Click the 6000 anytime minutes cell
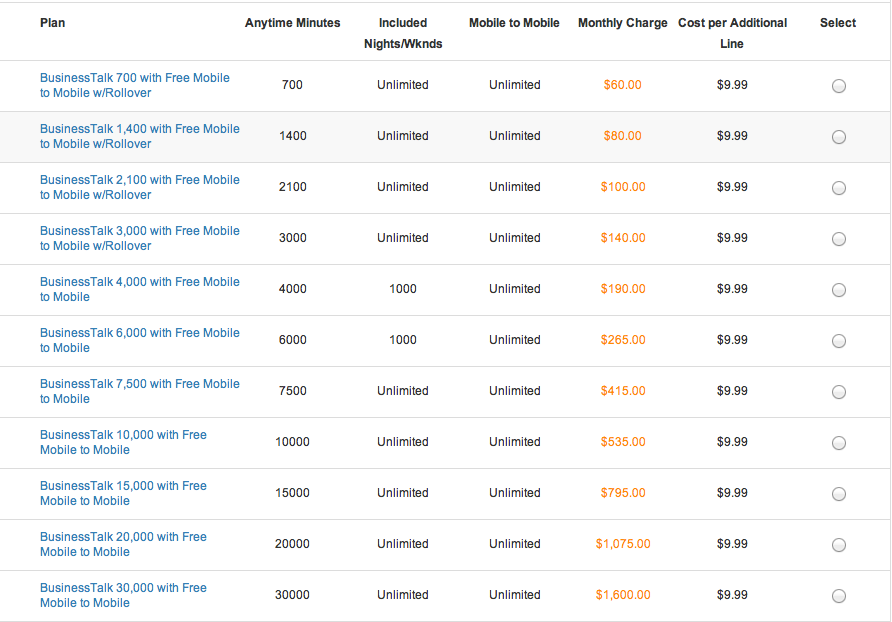Screen dimensions: 892x622 (x=292, y=340)
